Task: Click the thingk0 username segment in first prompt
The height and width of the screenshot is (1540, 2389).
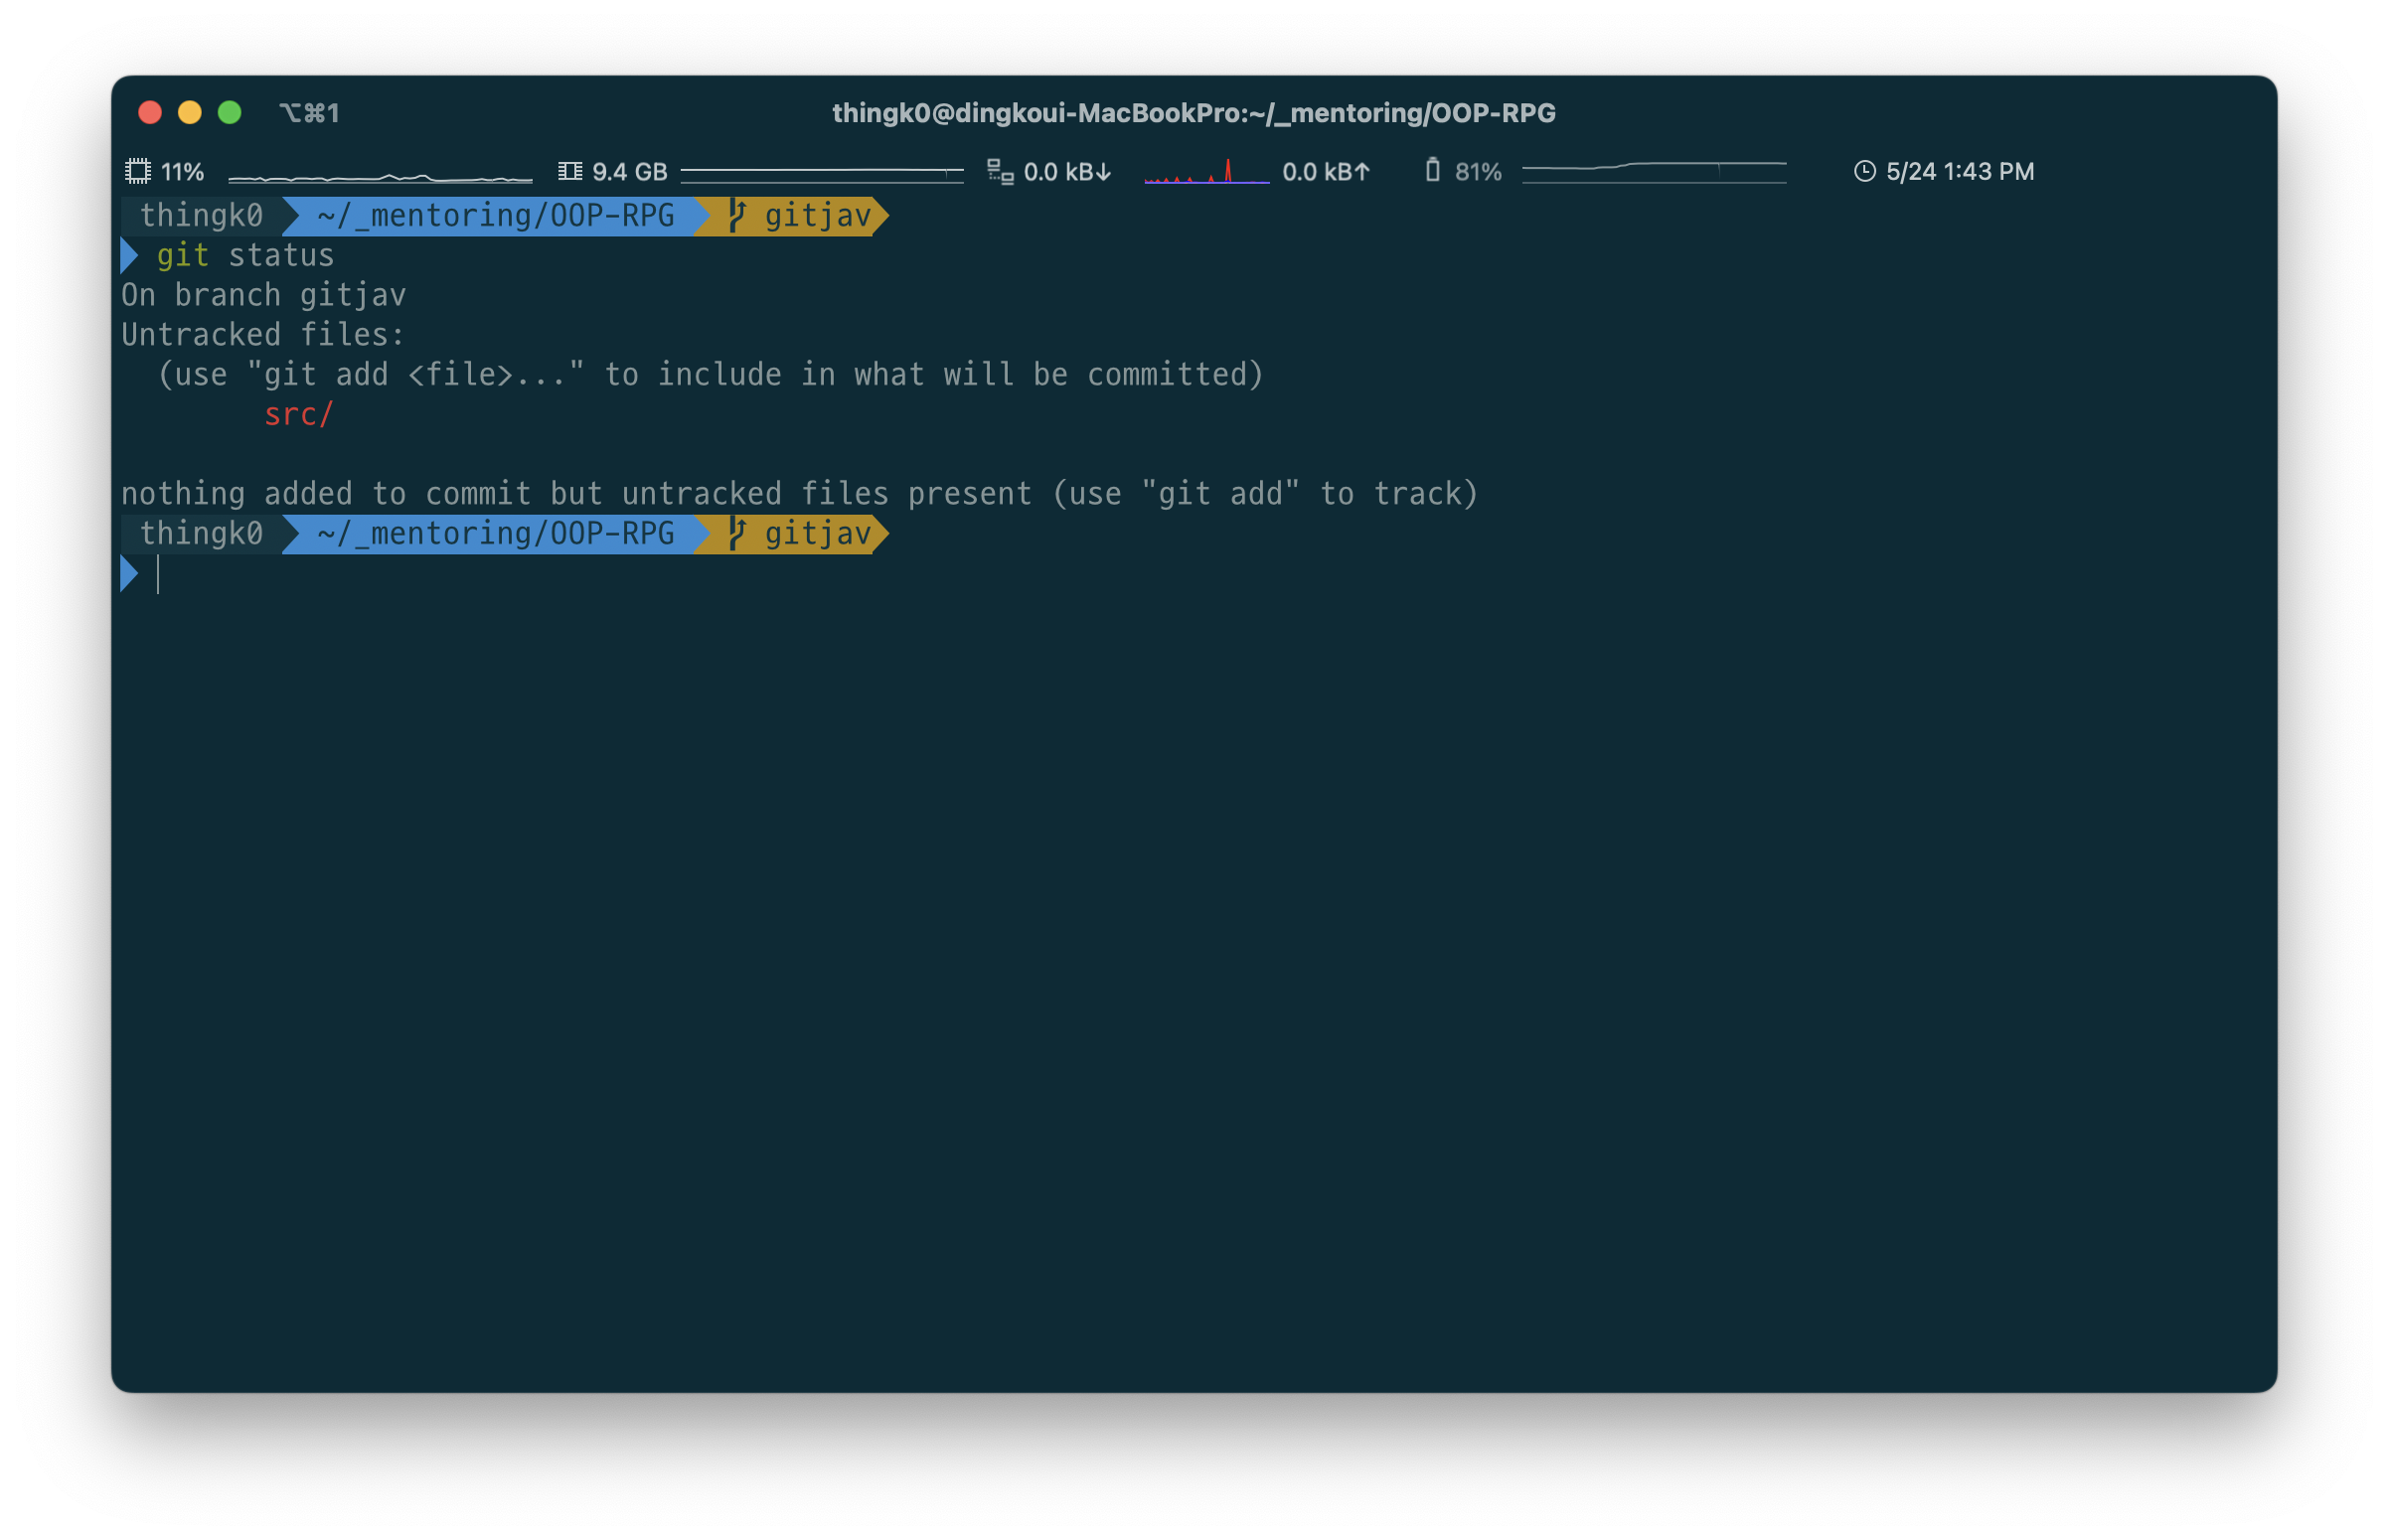Action: pyautogui.click(x=201, y=215)
